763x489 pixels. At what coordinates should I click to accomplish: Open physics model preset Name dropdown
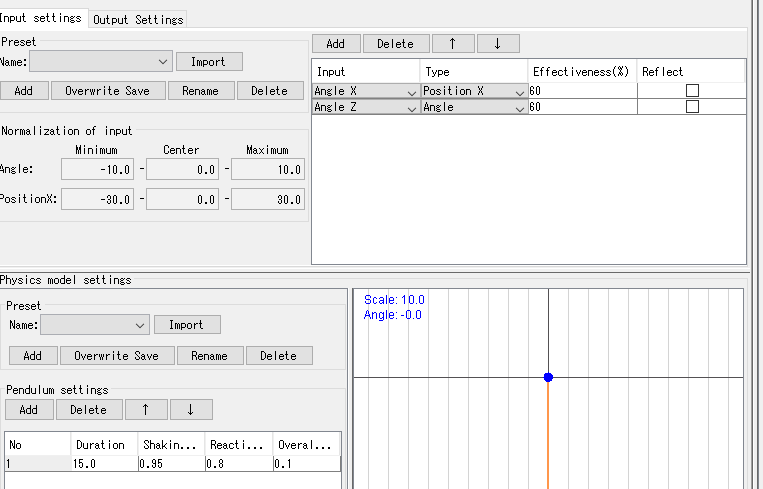(95, 325)
